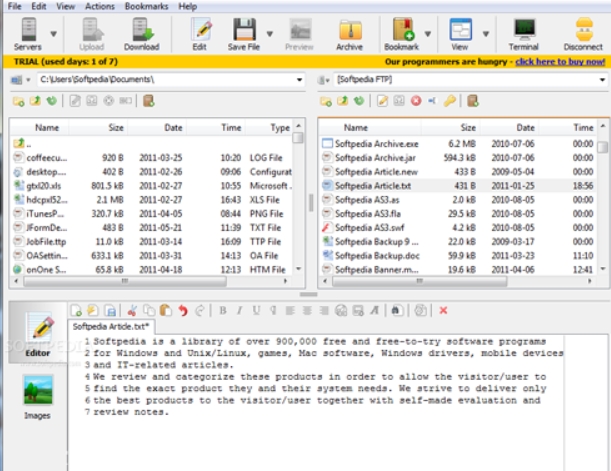Click the red delete icon in remote pane
This screenshot has height=471, width=611.
[416, 101]
